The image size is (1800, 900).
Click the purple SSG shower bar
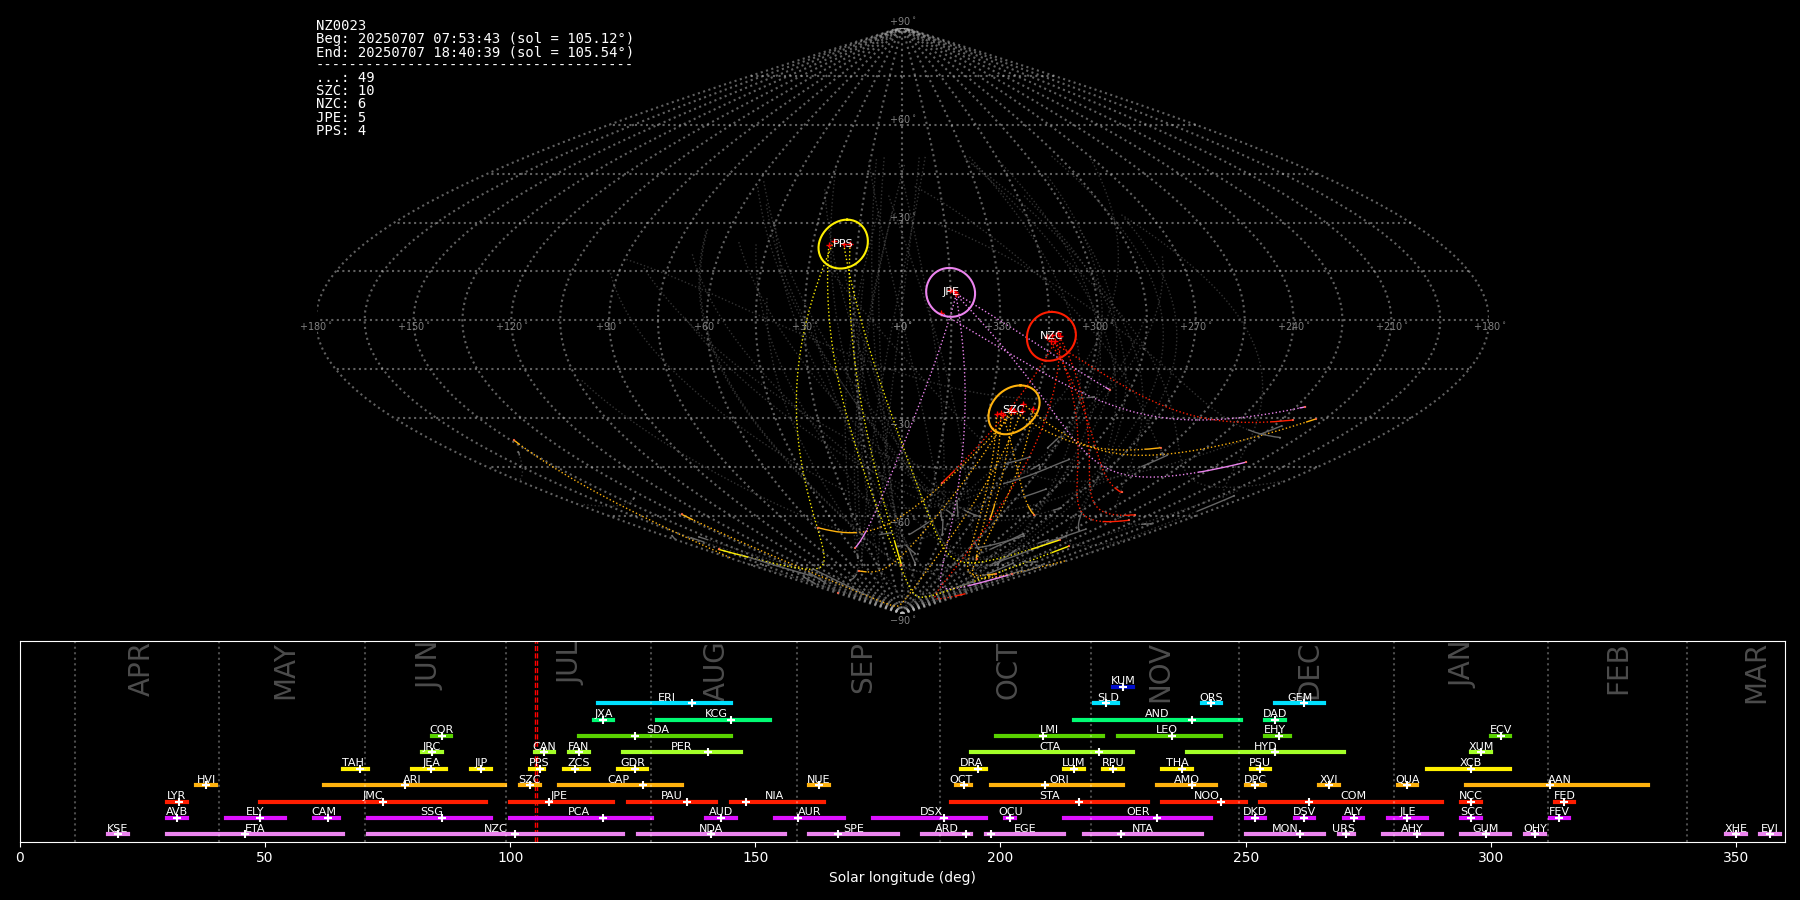(429, 818)
